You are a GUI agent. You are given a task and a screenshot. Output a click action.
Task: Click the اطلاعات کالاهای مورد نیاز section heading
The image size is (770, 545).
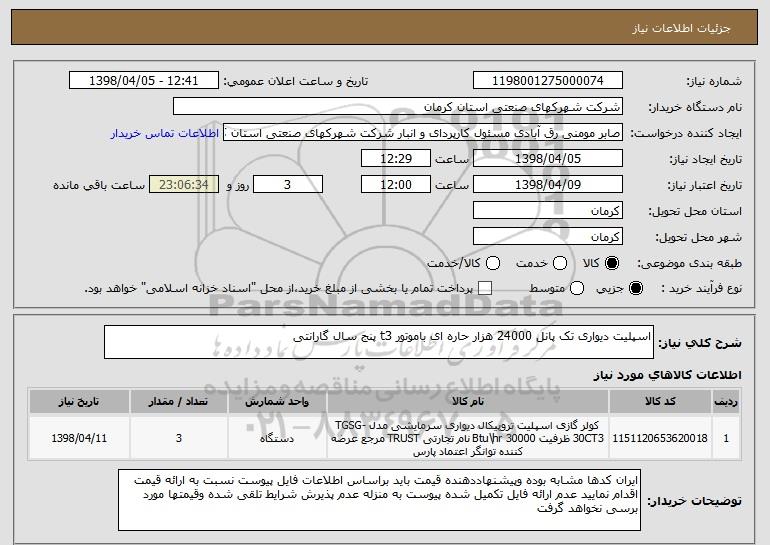(667, 376)
